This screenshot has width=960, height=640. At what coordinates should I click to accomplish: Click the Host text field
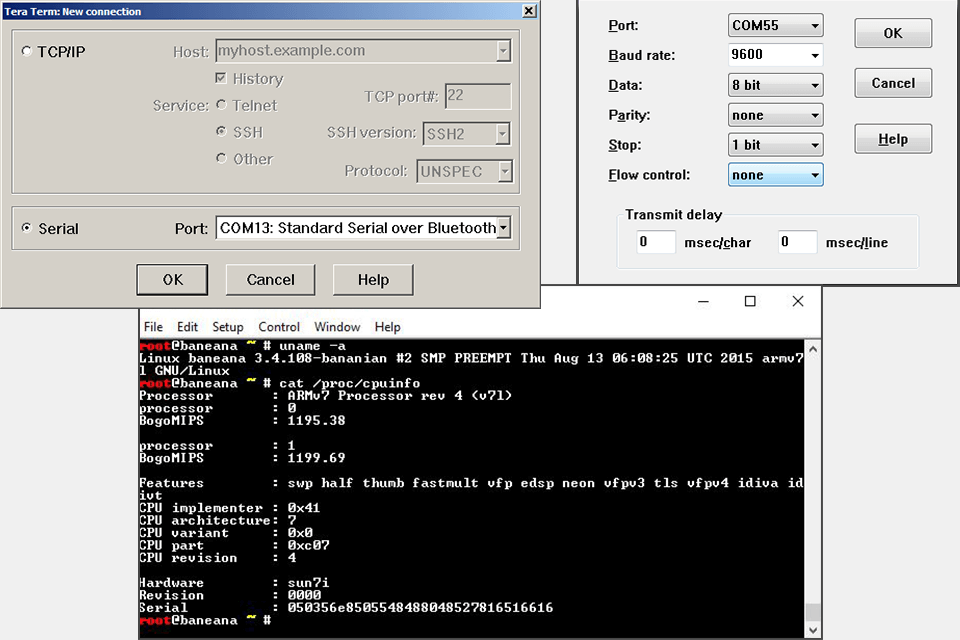tap(356, 51)
